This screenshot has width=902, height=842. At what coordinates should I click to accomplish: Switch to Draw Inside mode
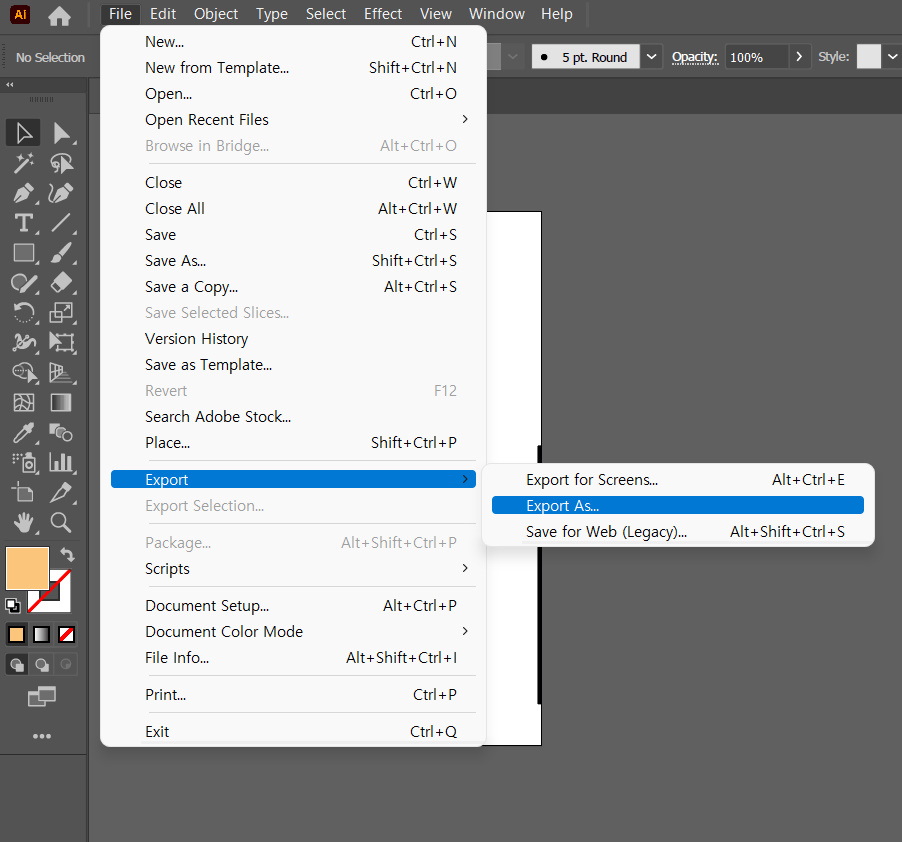tap(66, 665)
